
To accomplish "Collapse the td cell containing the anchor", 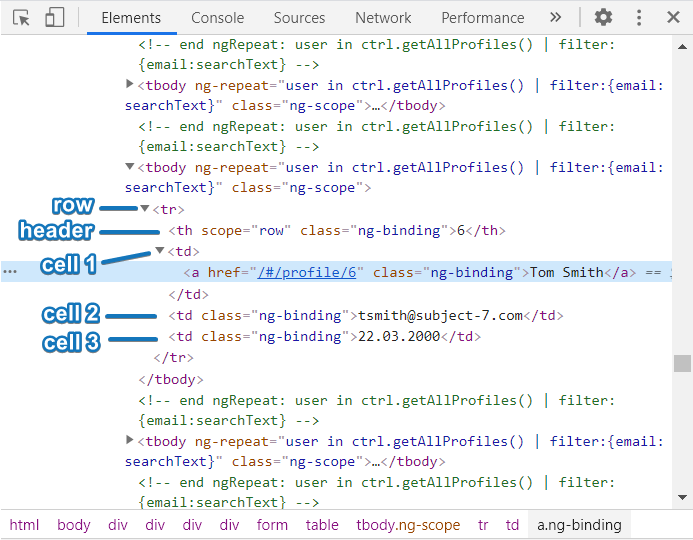I will click(159, 251).
